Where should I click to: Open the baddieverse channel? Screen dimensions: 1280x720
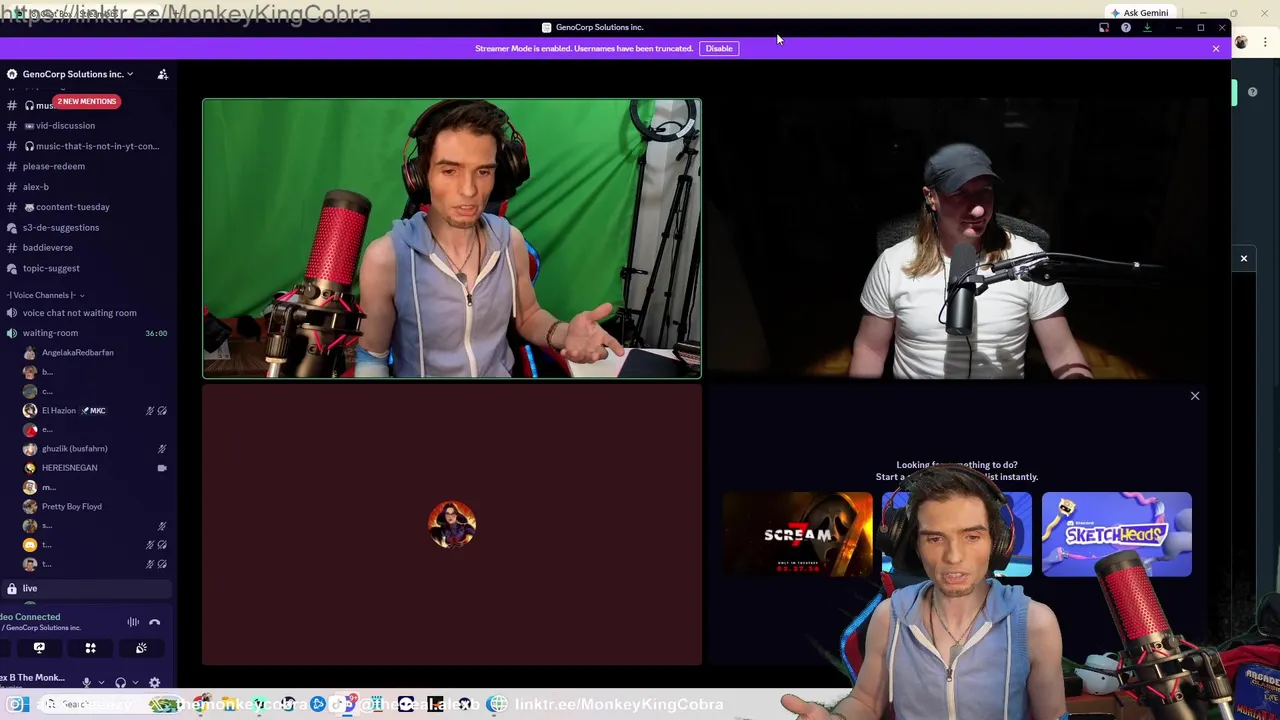[x=87, y=248]
